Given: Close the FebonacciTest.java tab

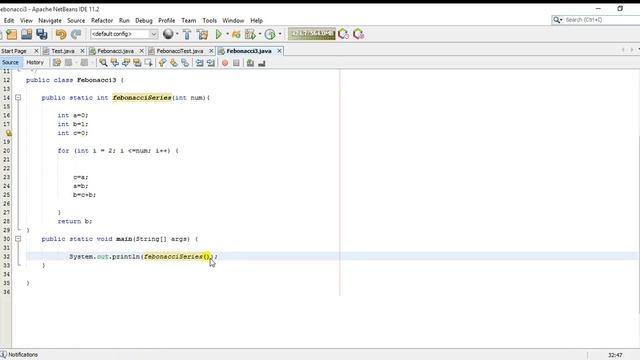Looking at the screenshot, I should click(x=211, y=51).
